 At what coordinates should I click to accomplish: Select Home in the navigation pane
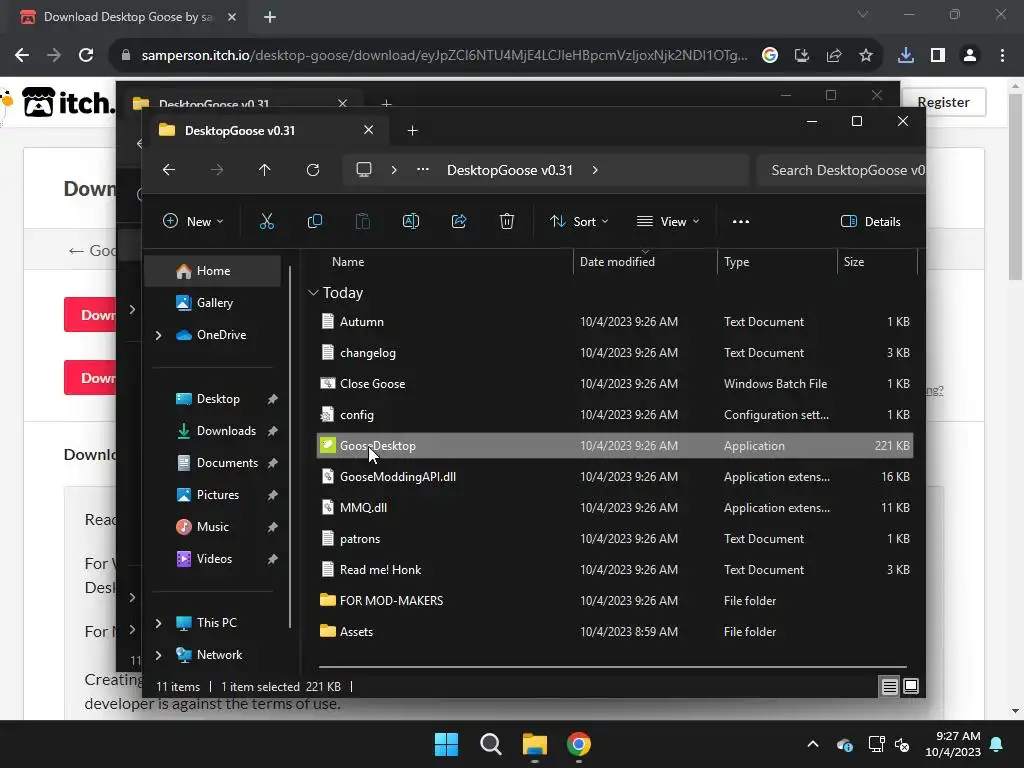[213, 271]
